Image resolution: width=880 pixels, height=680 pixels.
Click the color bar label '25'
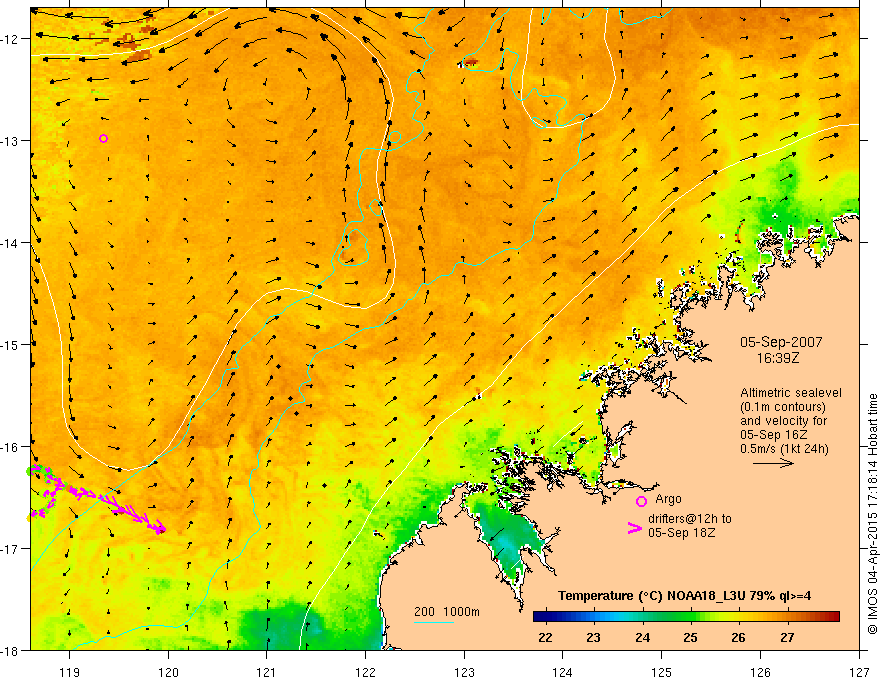(x=690, y=637)
